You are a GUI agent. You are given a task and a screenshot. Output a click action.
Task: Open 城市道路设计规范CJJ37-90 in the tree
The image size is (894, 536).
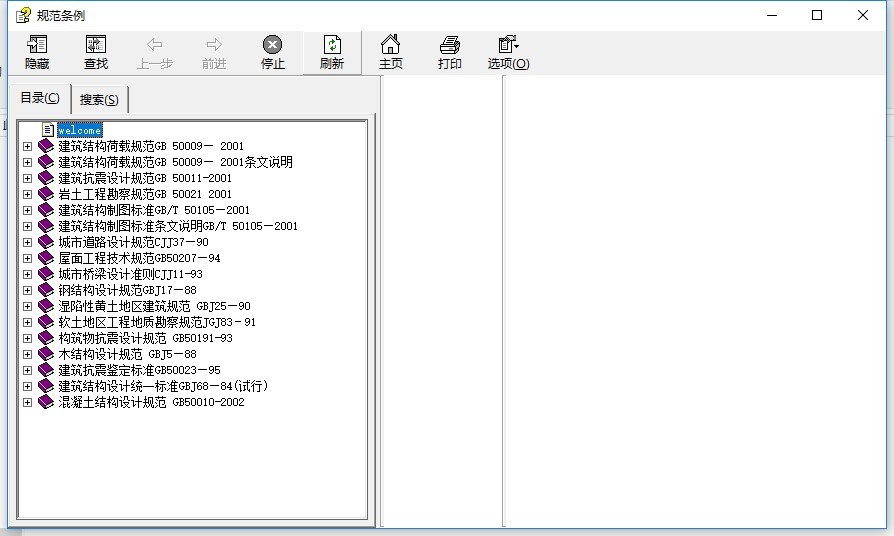tap(133, 242)
